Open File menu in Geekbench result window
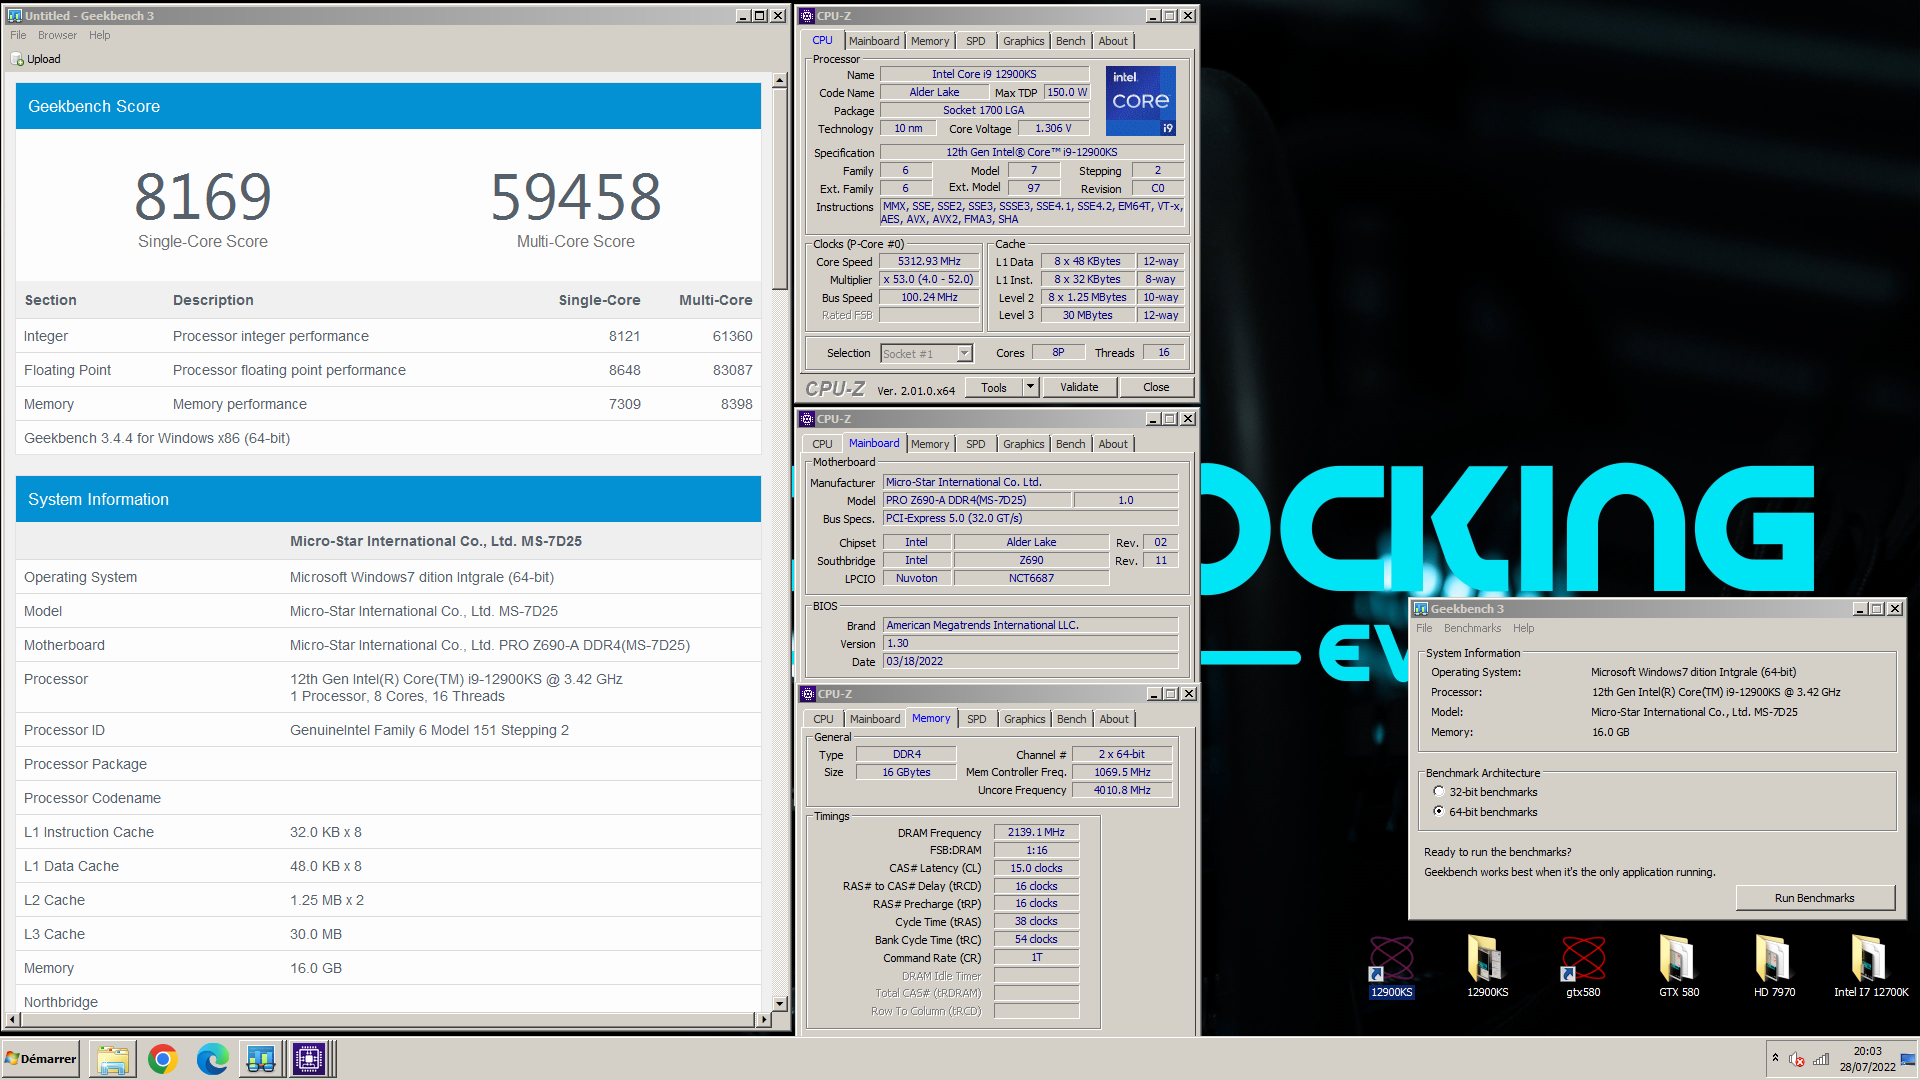This screenshot has height=1080, width=1920. tap(18, 35)
